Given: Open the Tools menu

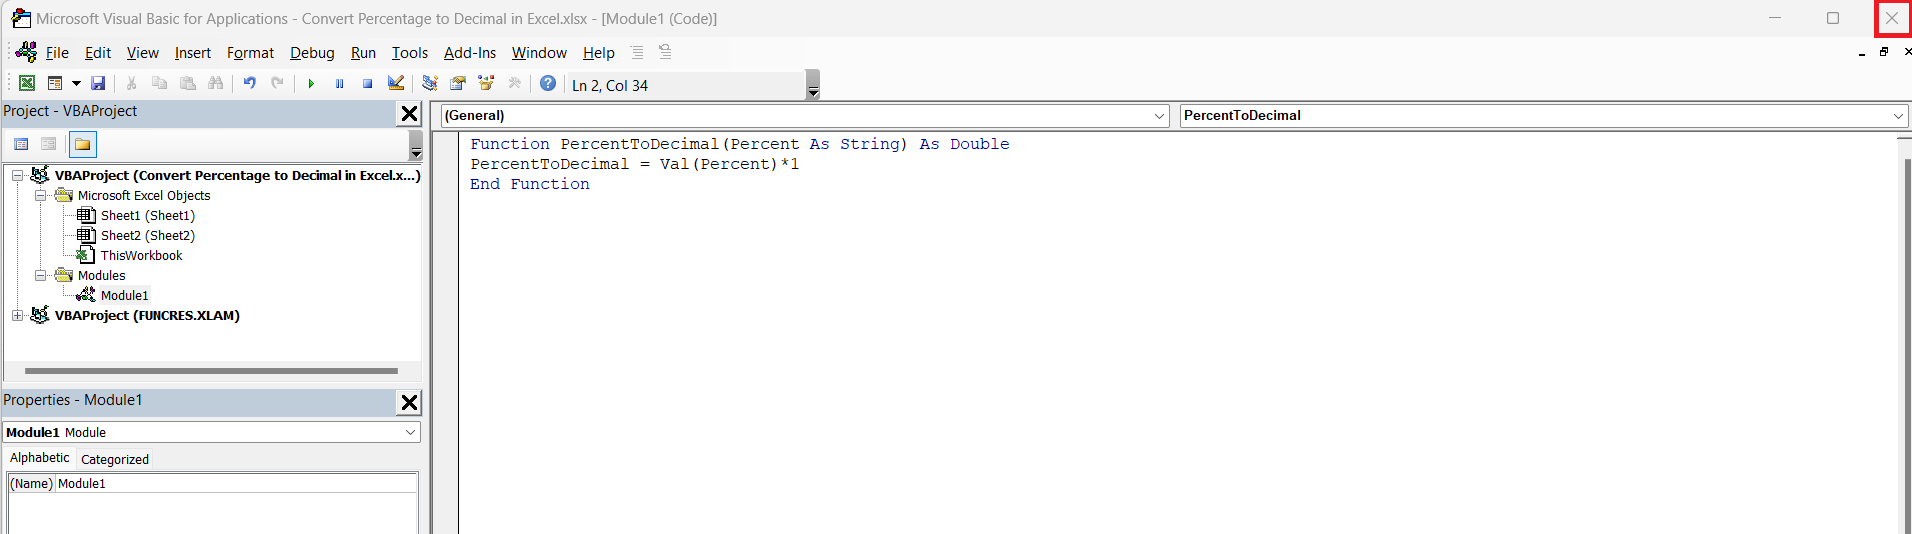Looking at the screenshot, I should point(410,53).
